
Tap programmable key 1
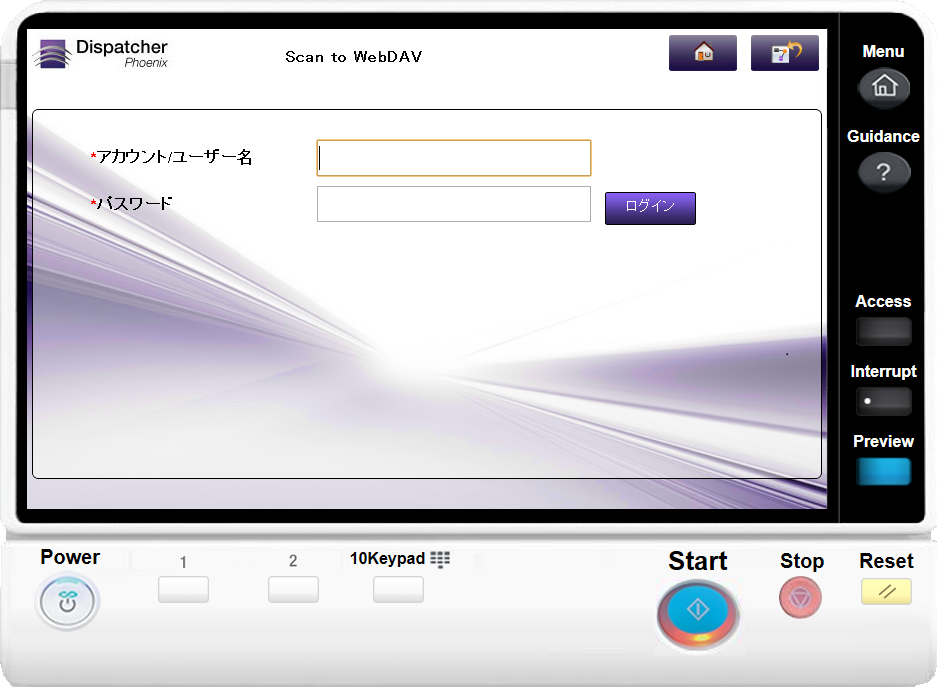183,590
